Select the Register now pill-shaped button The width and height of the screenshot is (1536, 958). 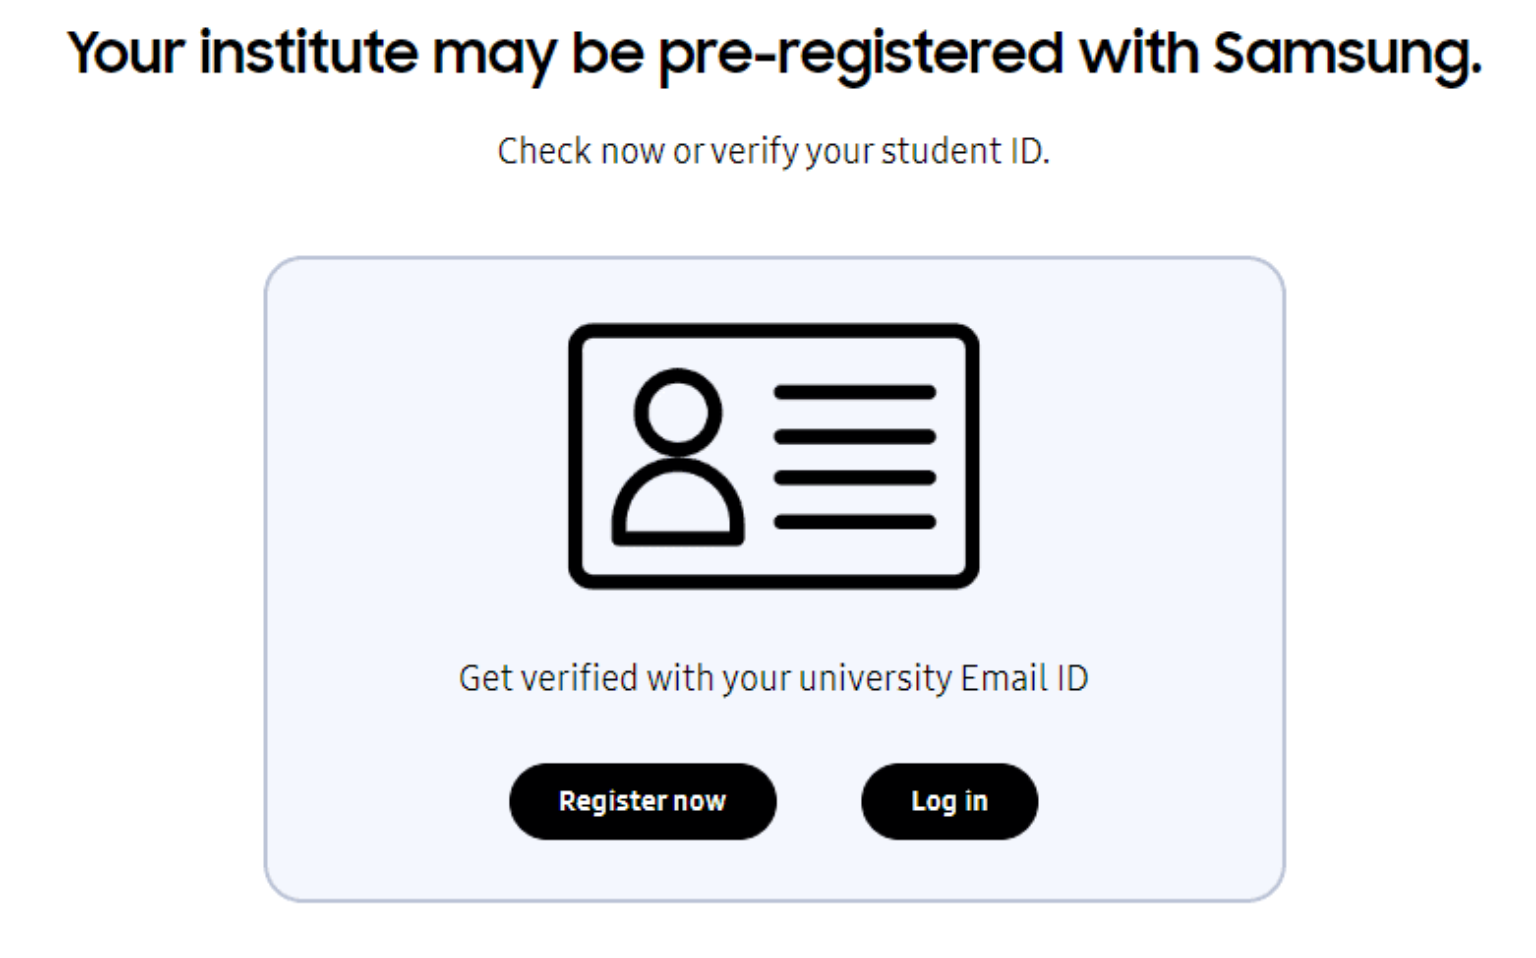click(643, 800)
